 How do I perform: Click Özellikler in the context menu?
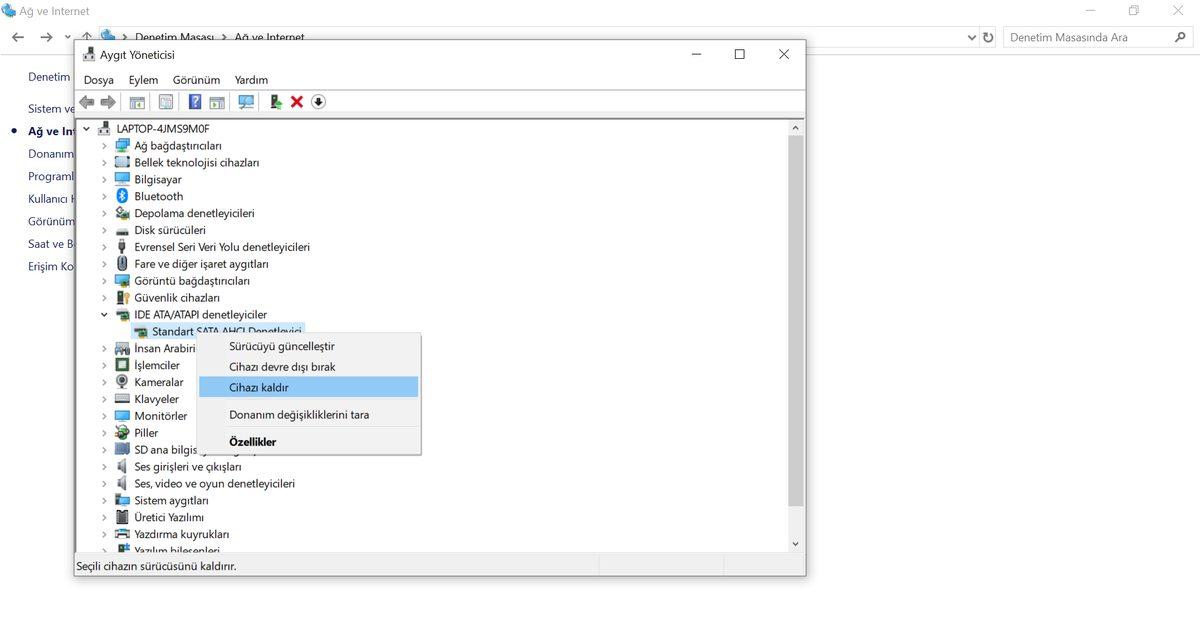tap(253, 441)
